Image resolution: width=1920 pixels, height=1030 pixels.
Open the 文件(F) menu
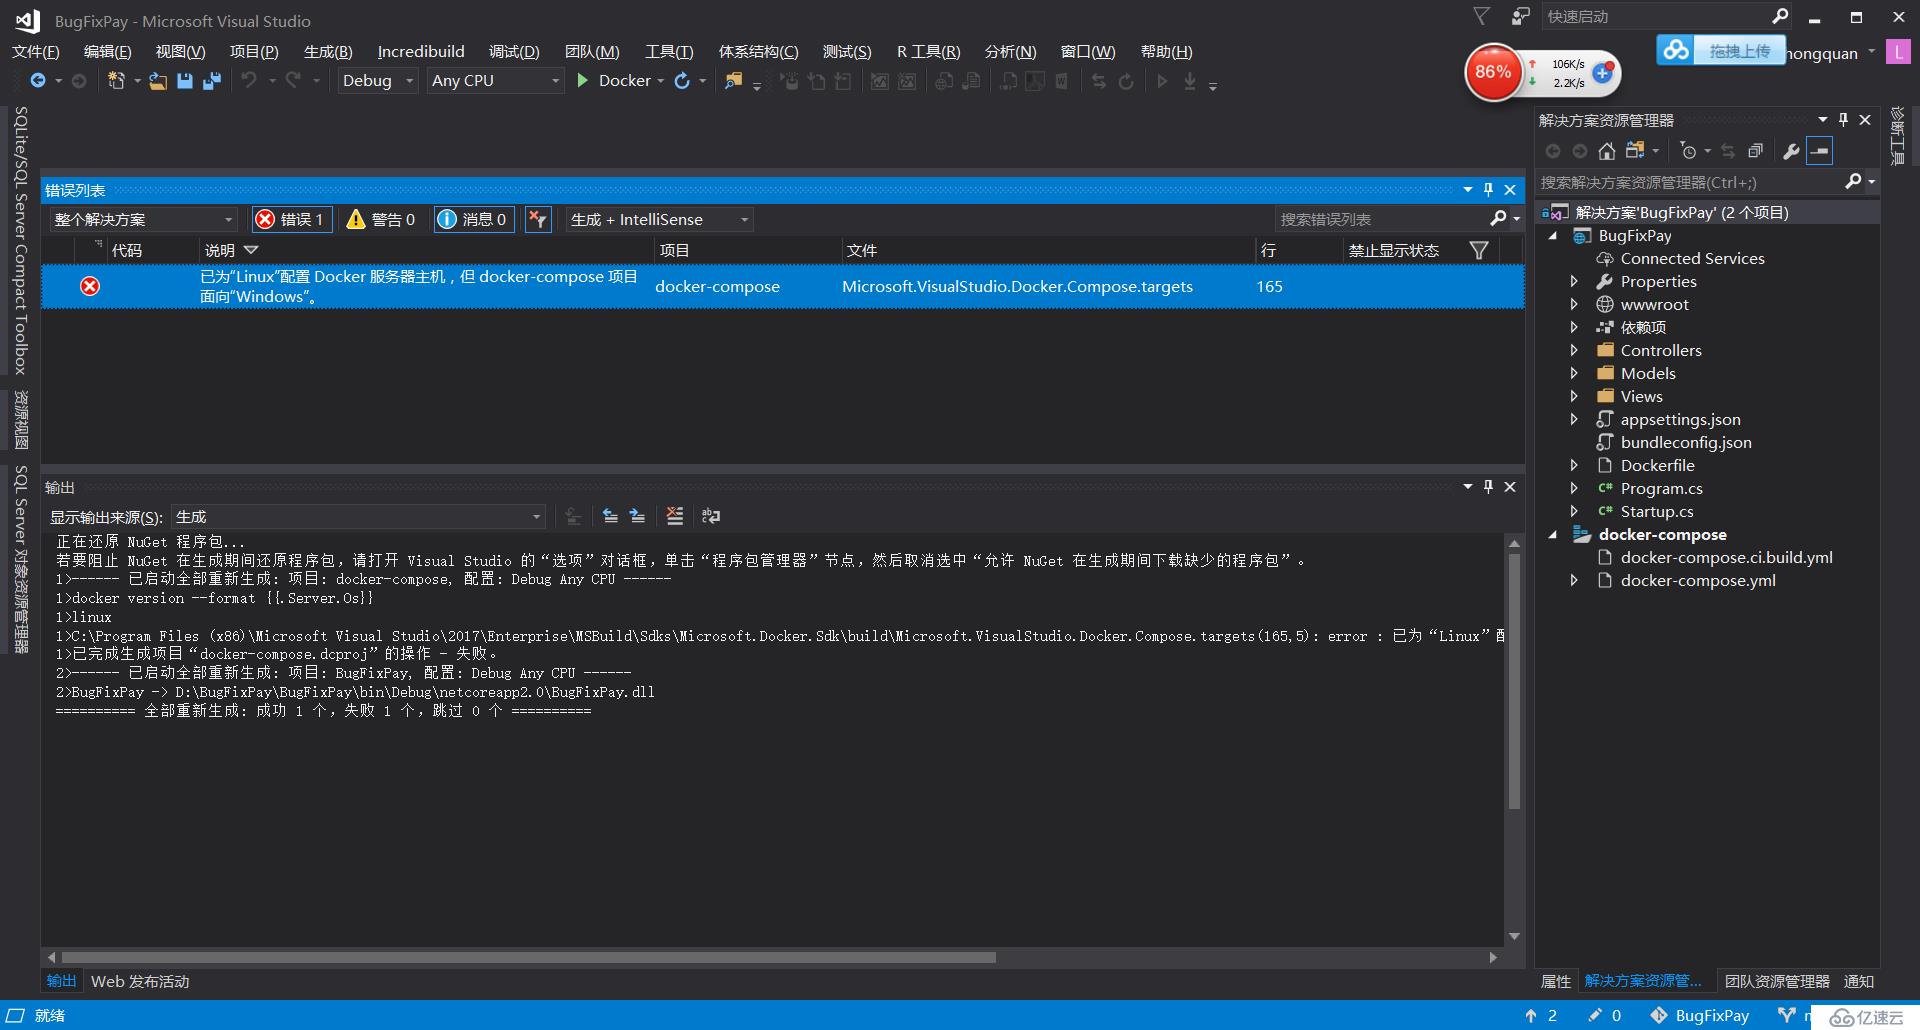35,52
